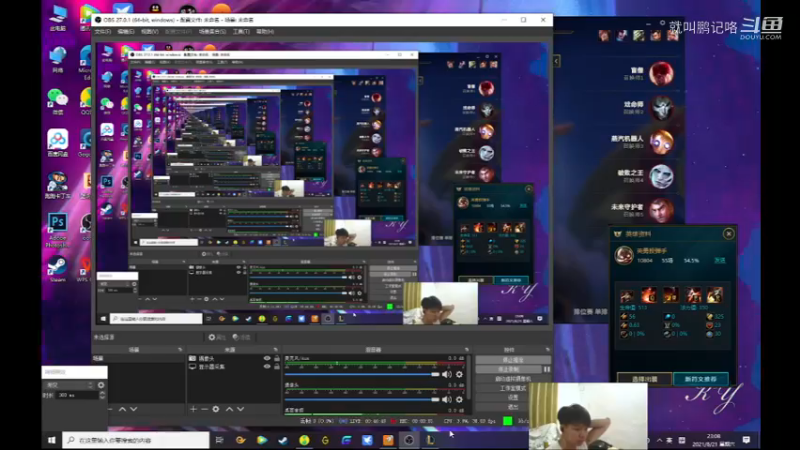Adjust the camera audio volume slider
This screenshot has width=800, height=450.
click(362, 399)
